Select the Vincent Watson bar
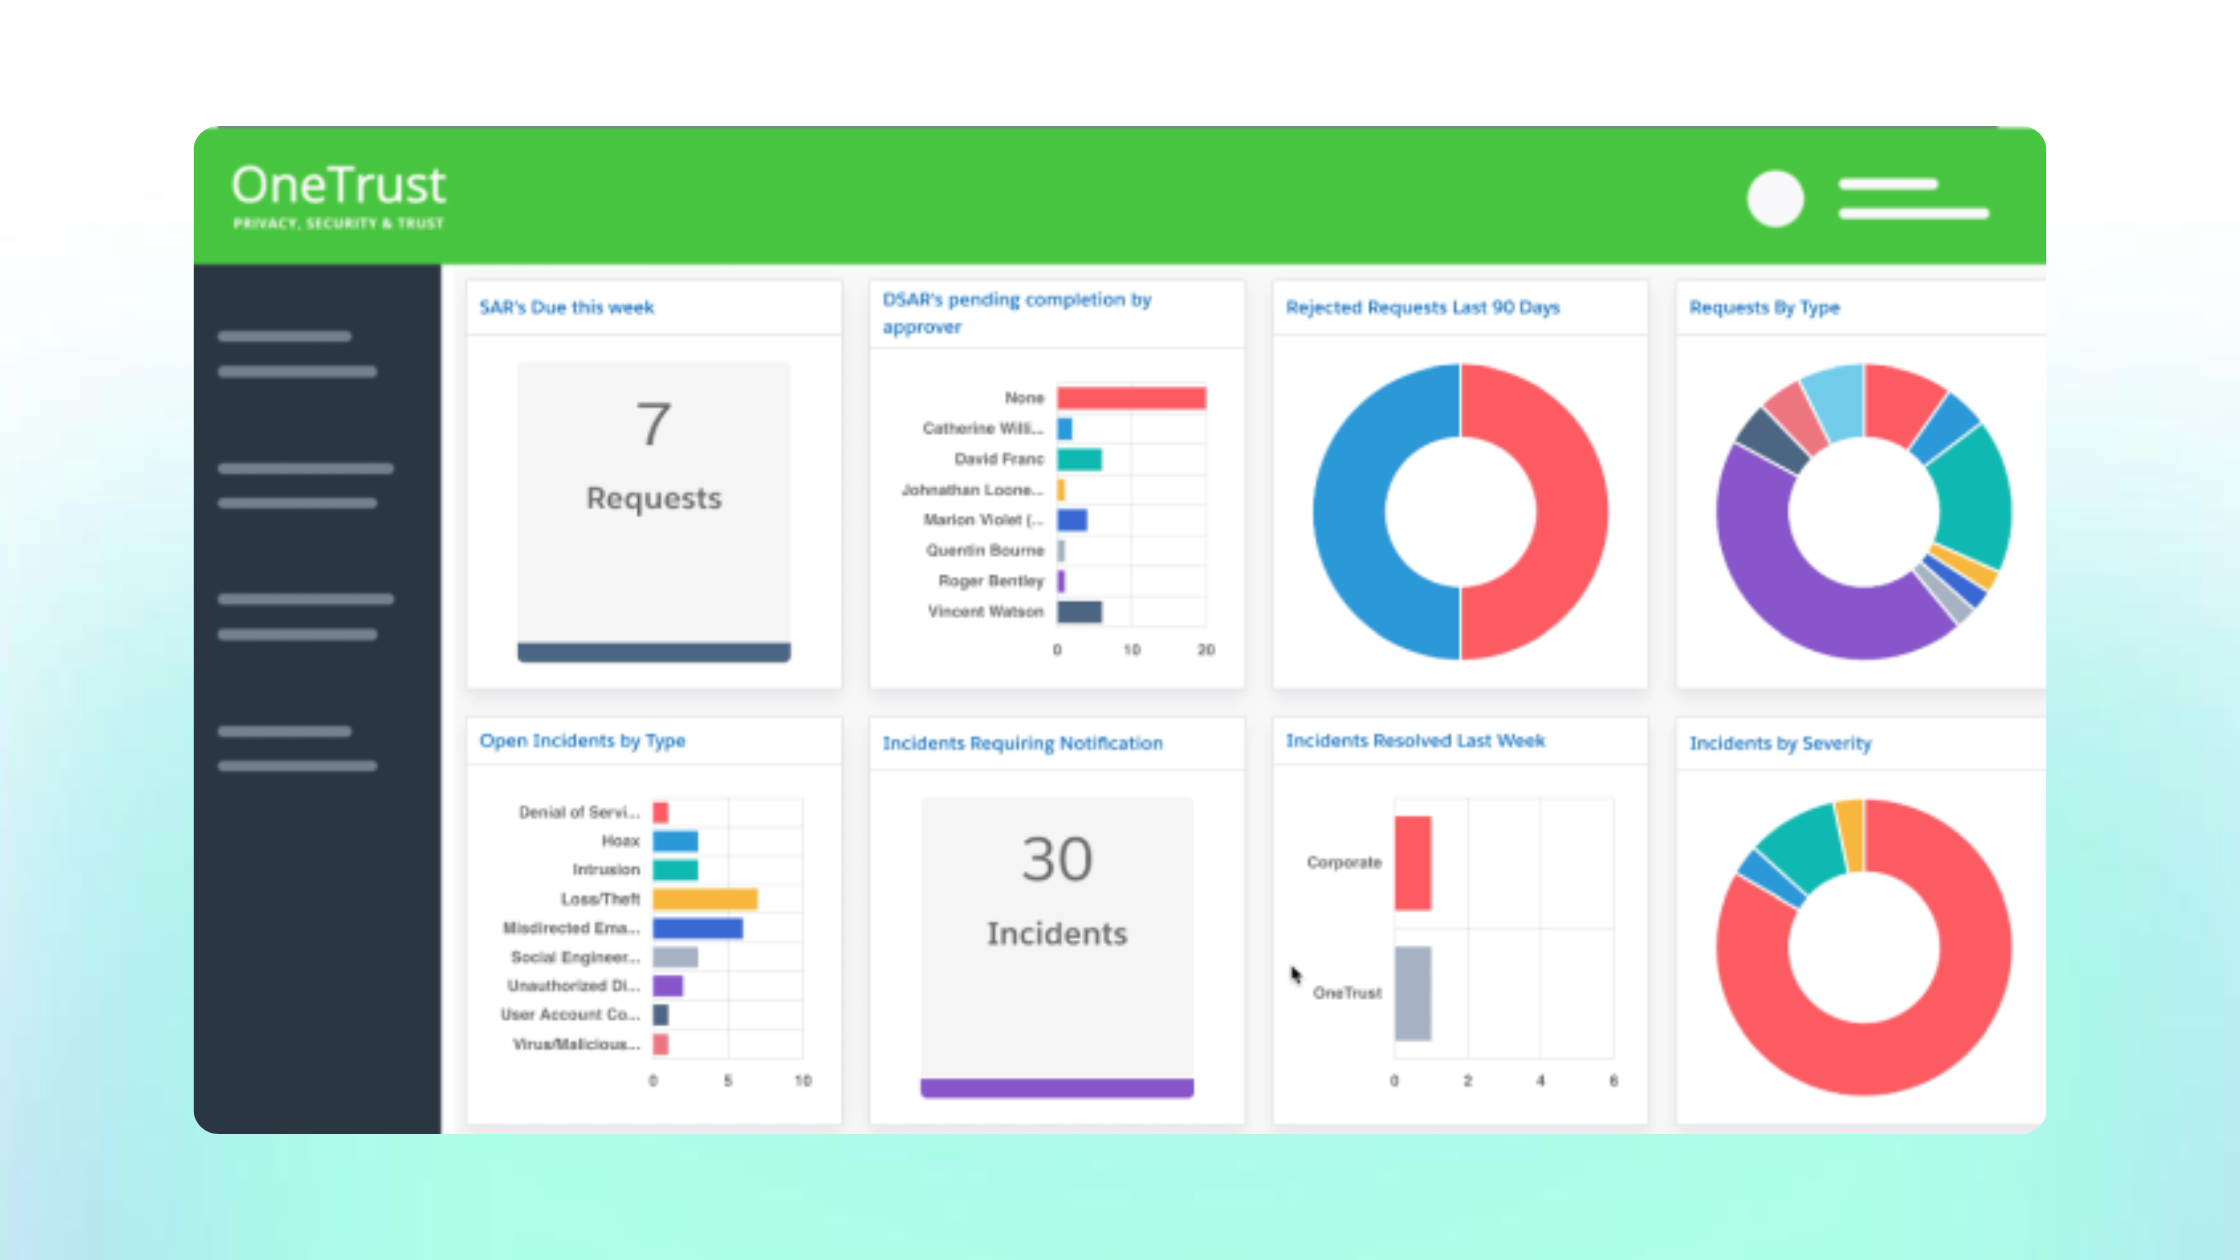2240x1260 pixels. pyautogui.click(x=1079, y=612)
